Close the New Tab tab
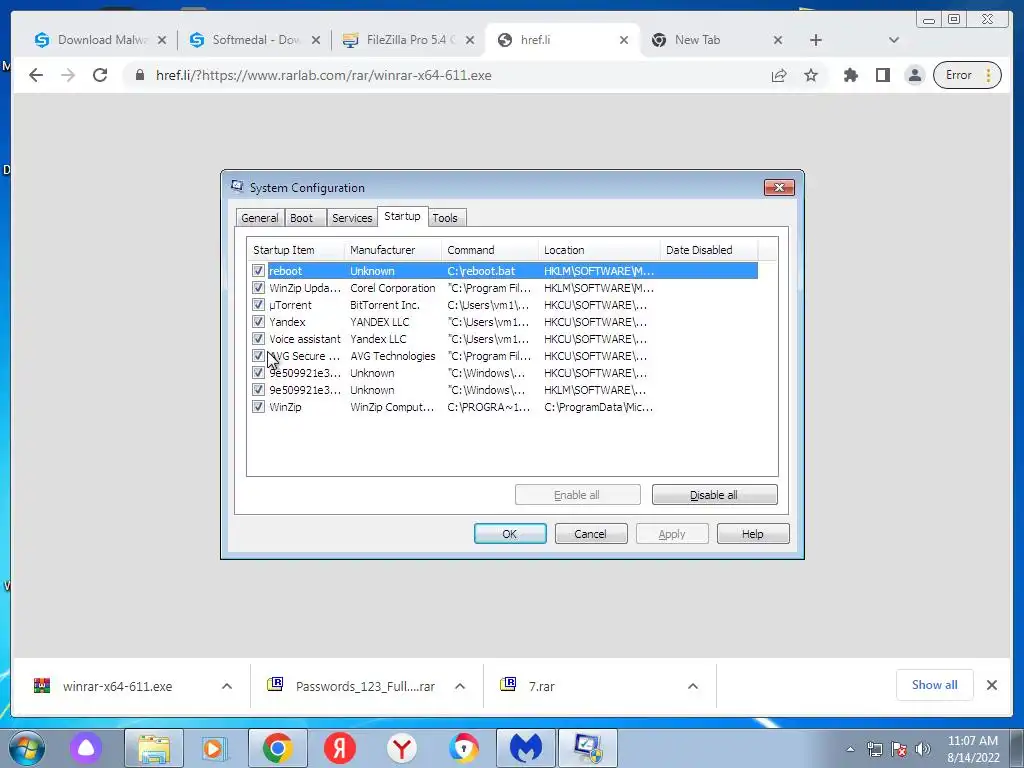Image resolution: width=1024 pixels, height=768 pixels. (x=777, y=40)
